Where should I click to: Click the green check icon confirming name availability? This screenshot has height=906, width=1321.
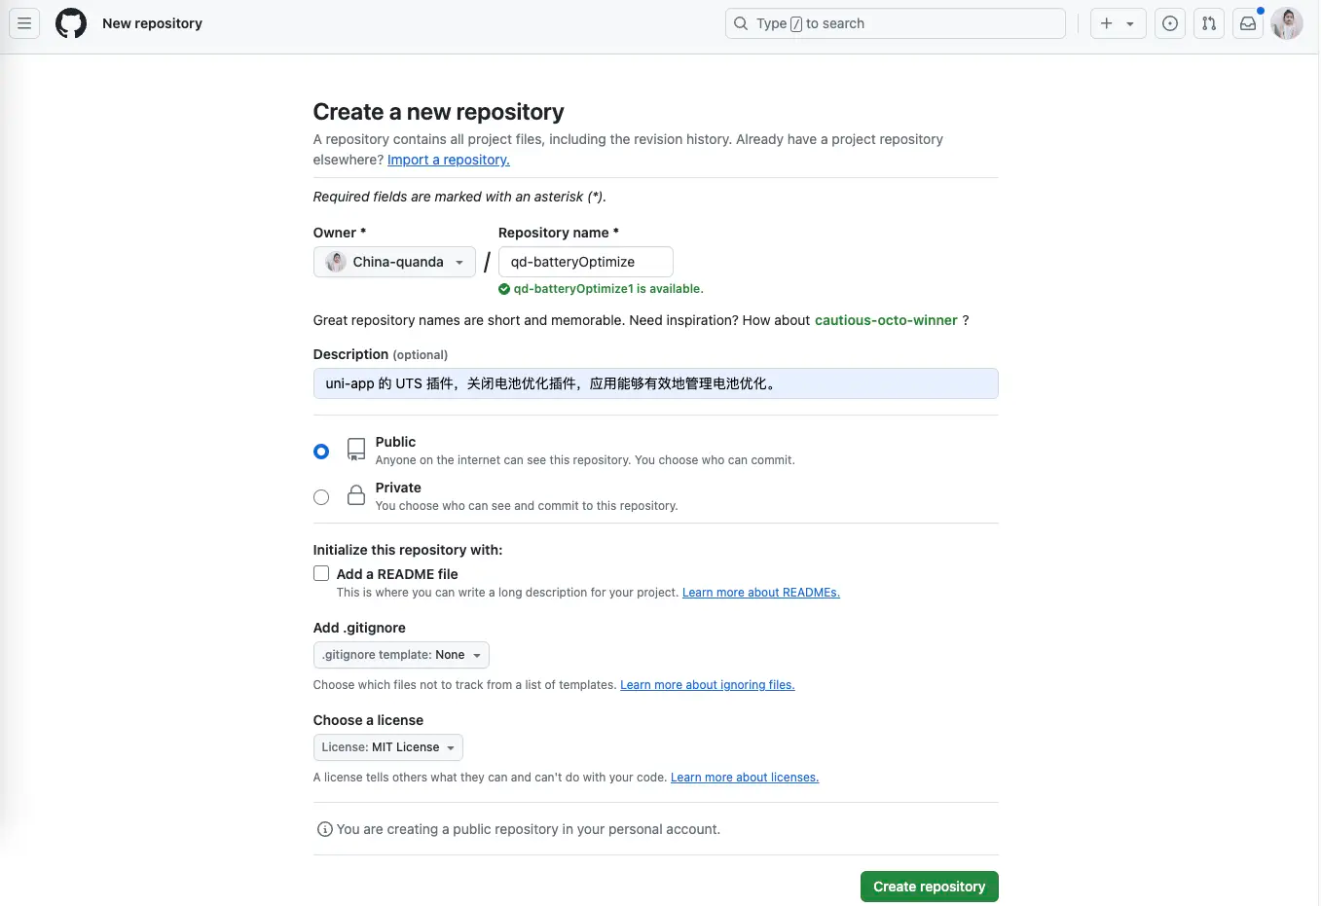tap(504, 288)
